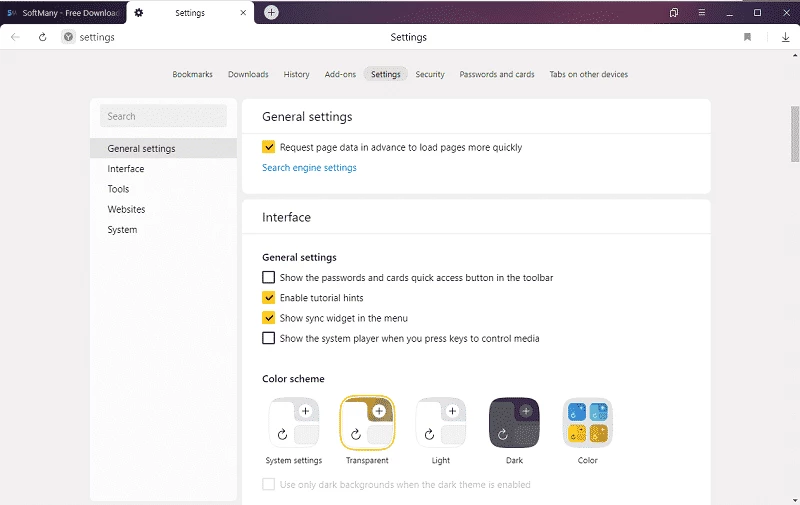
Task: Toggle Show sync widget in the menu
Action: click(x=268, y=318)
